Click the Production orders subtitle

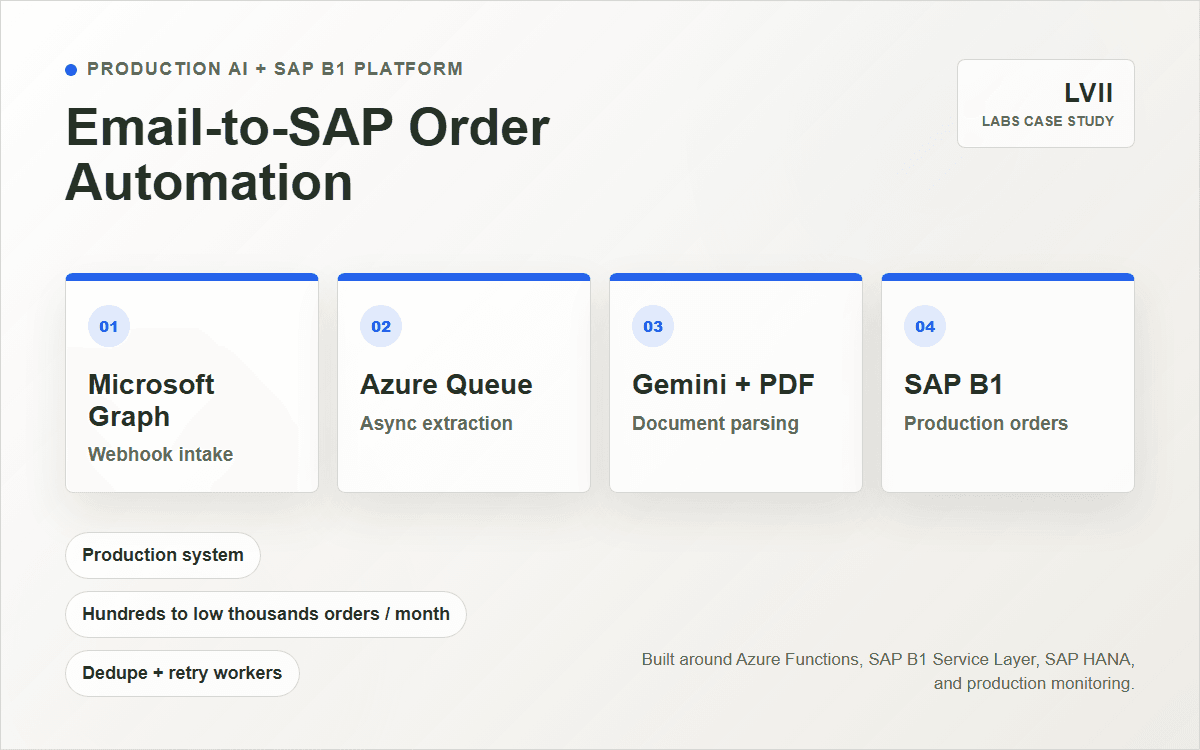(x=986, y=423)
